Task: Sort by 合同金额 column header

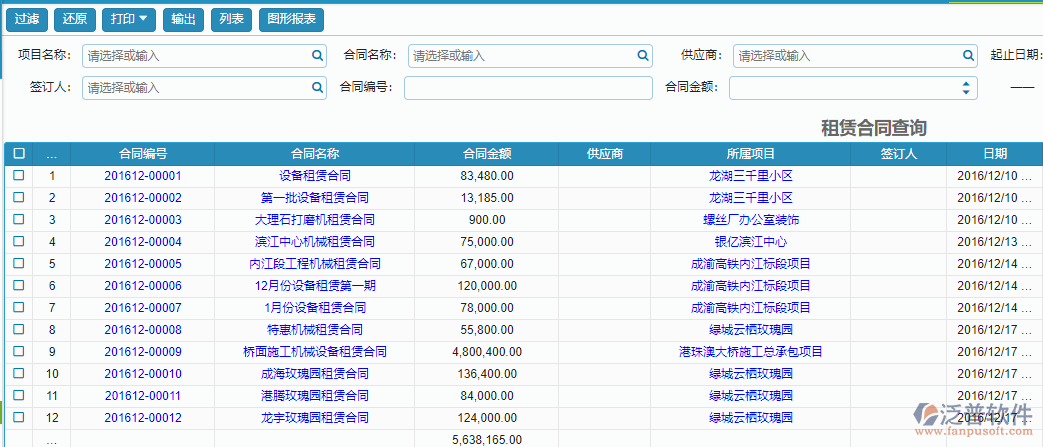Action: [x=487, y=154]
